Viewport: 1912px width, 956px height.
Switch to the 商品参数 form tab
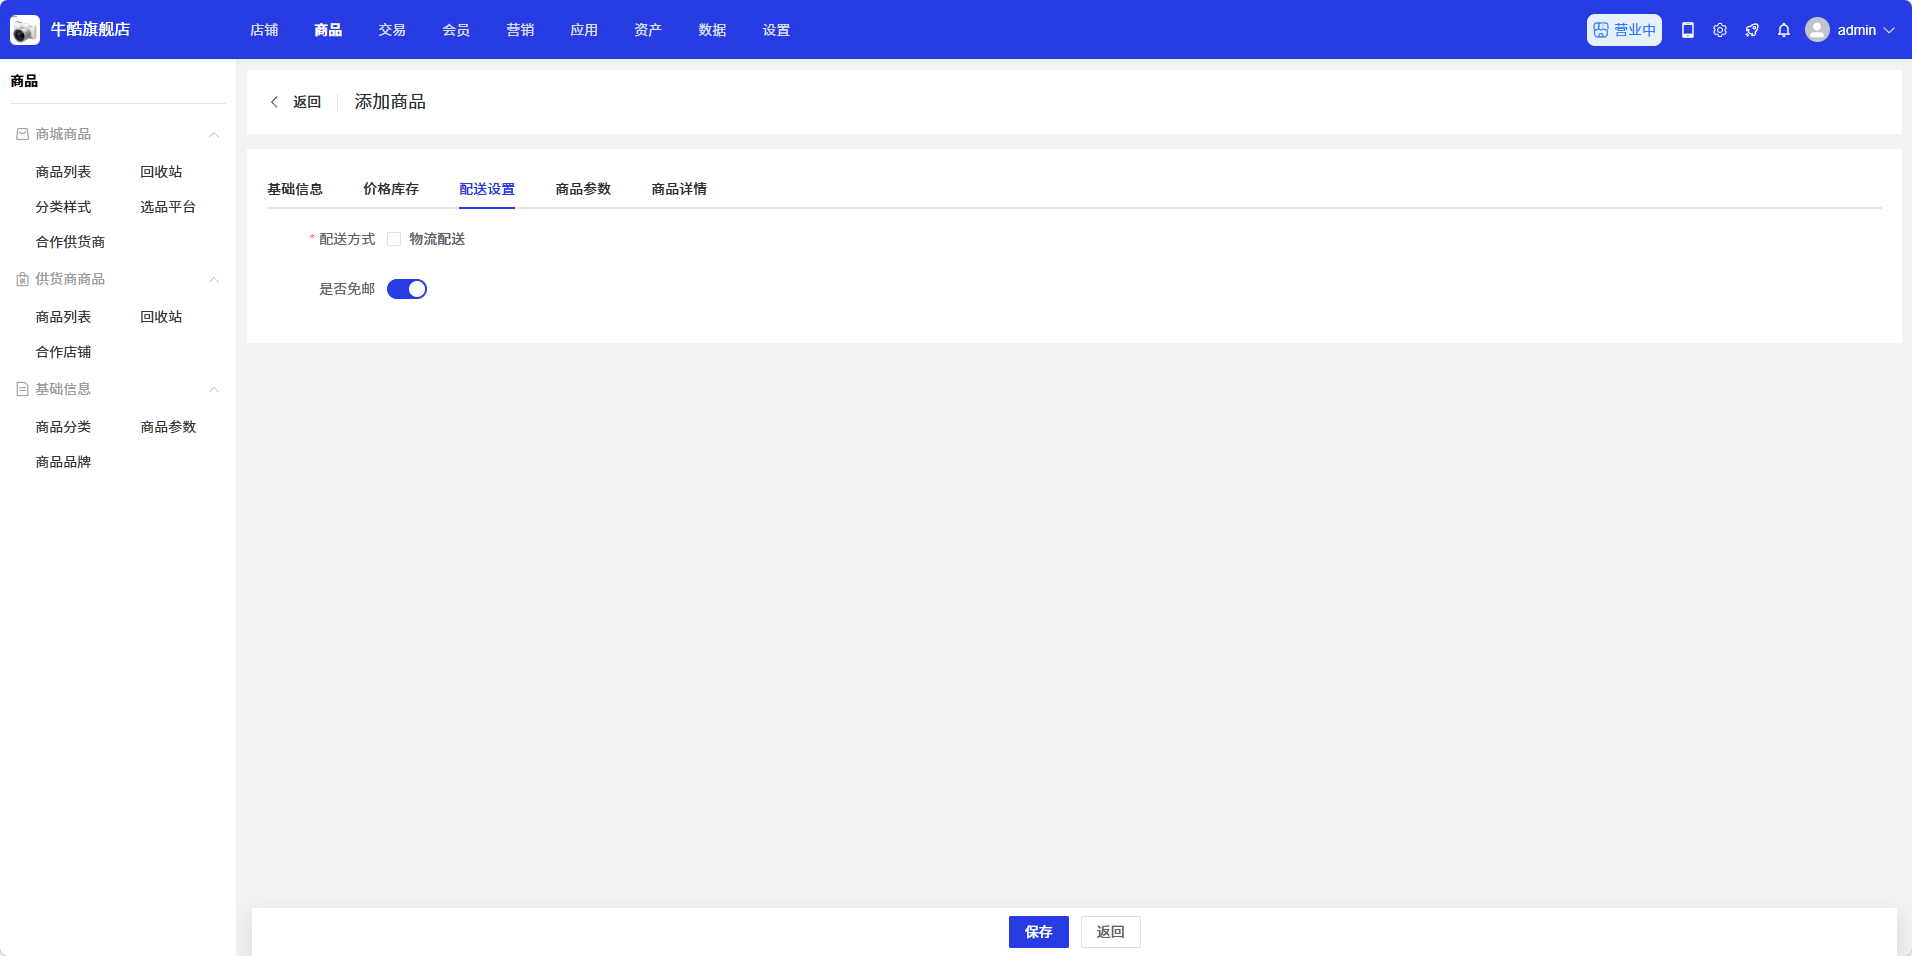point(583,189)
